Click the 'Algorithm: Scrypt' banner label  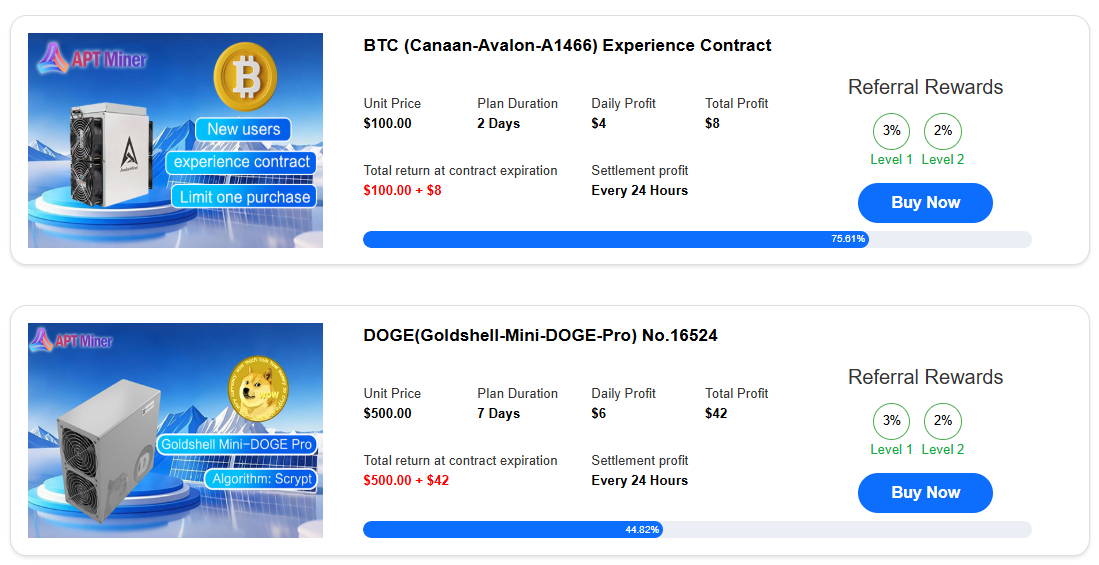click(262, 479)
